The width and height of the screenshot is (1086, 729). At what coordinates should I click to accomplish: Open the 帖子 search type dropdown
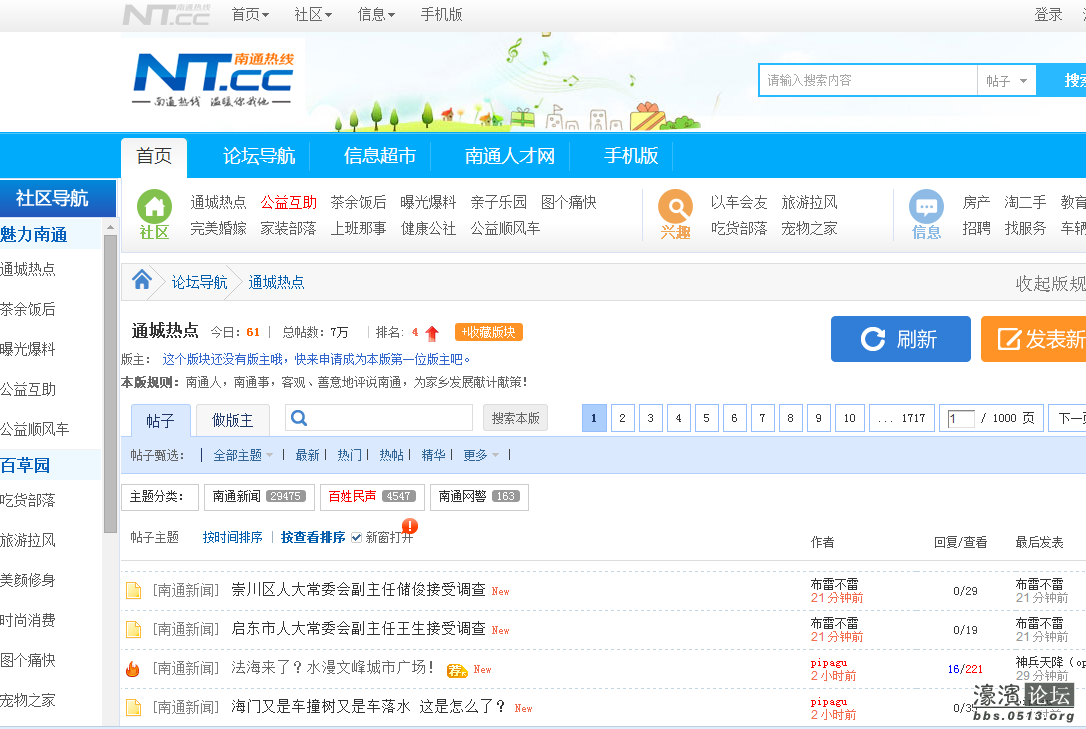point(1006,81)
